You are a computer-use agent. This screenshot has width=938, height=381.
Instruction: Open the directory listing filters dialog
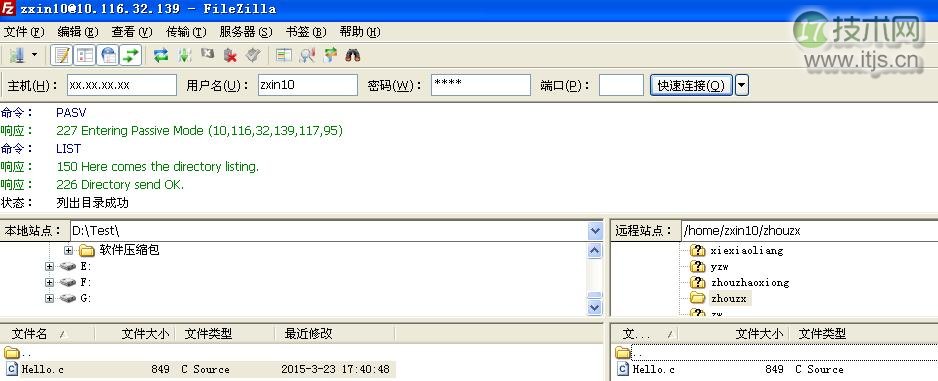284,56
